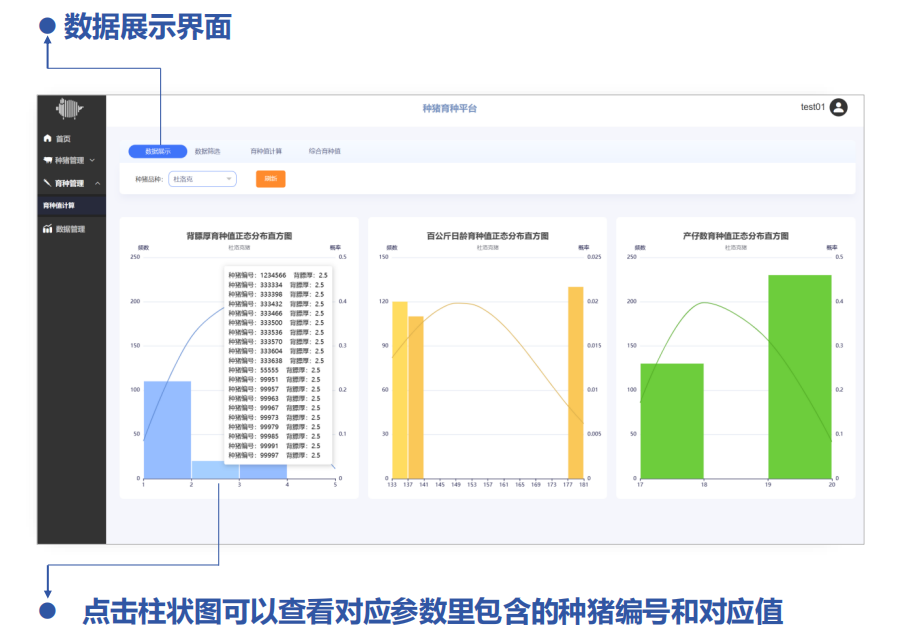Open the 综合育种值 tab

point(325,152)
